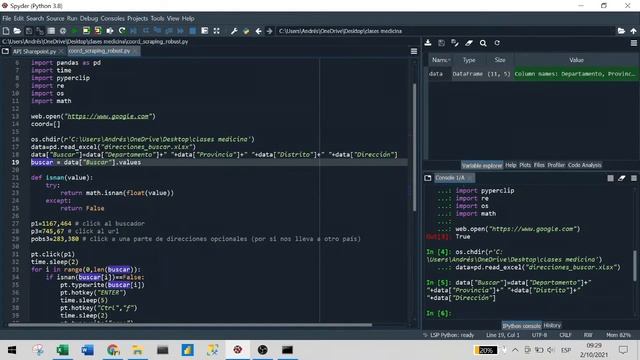Run current cell and advance icon
Screen dimensions: 640x360
point(98,31)
